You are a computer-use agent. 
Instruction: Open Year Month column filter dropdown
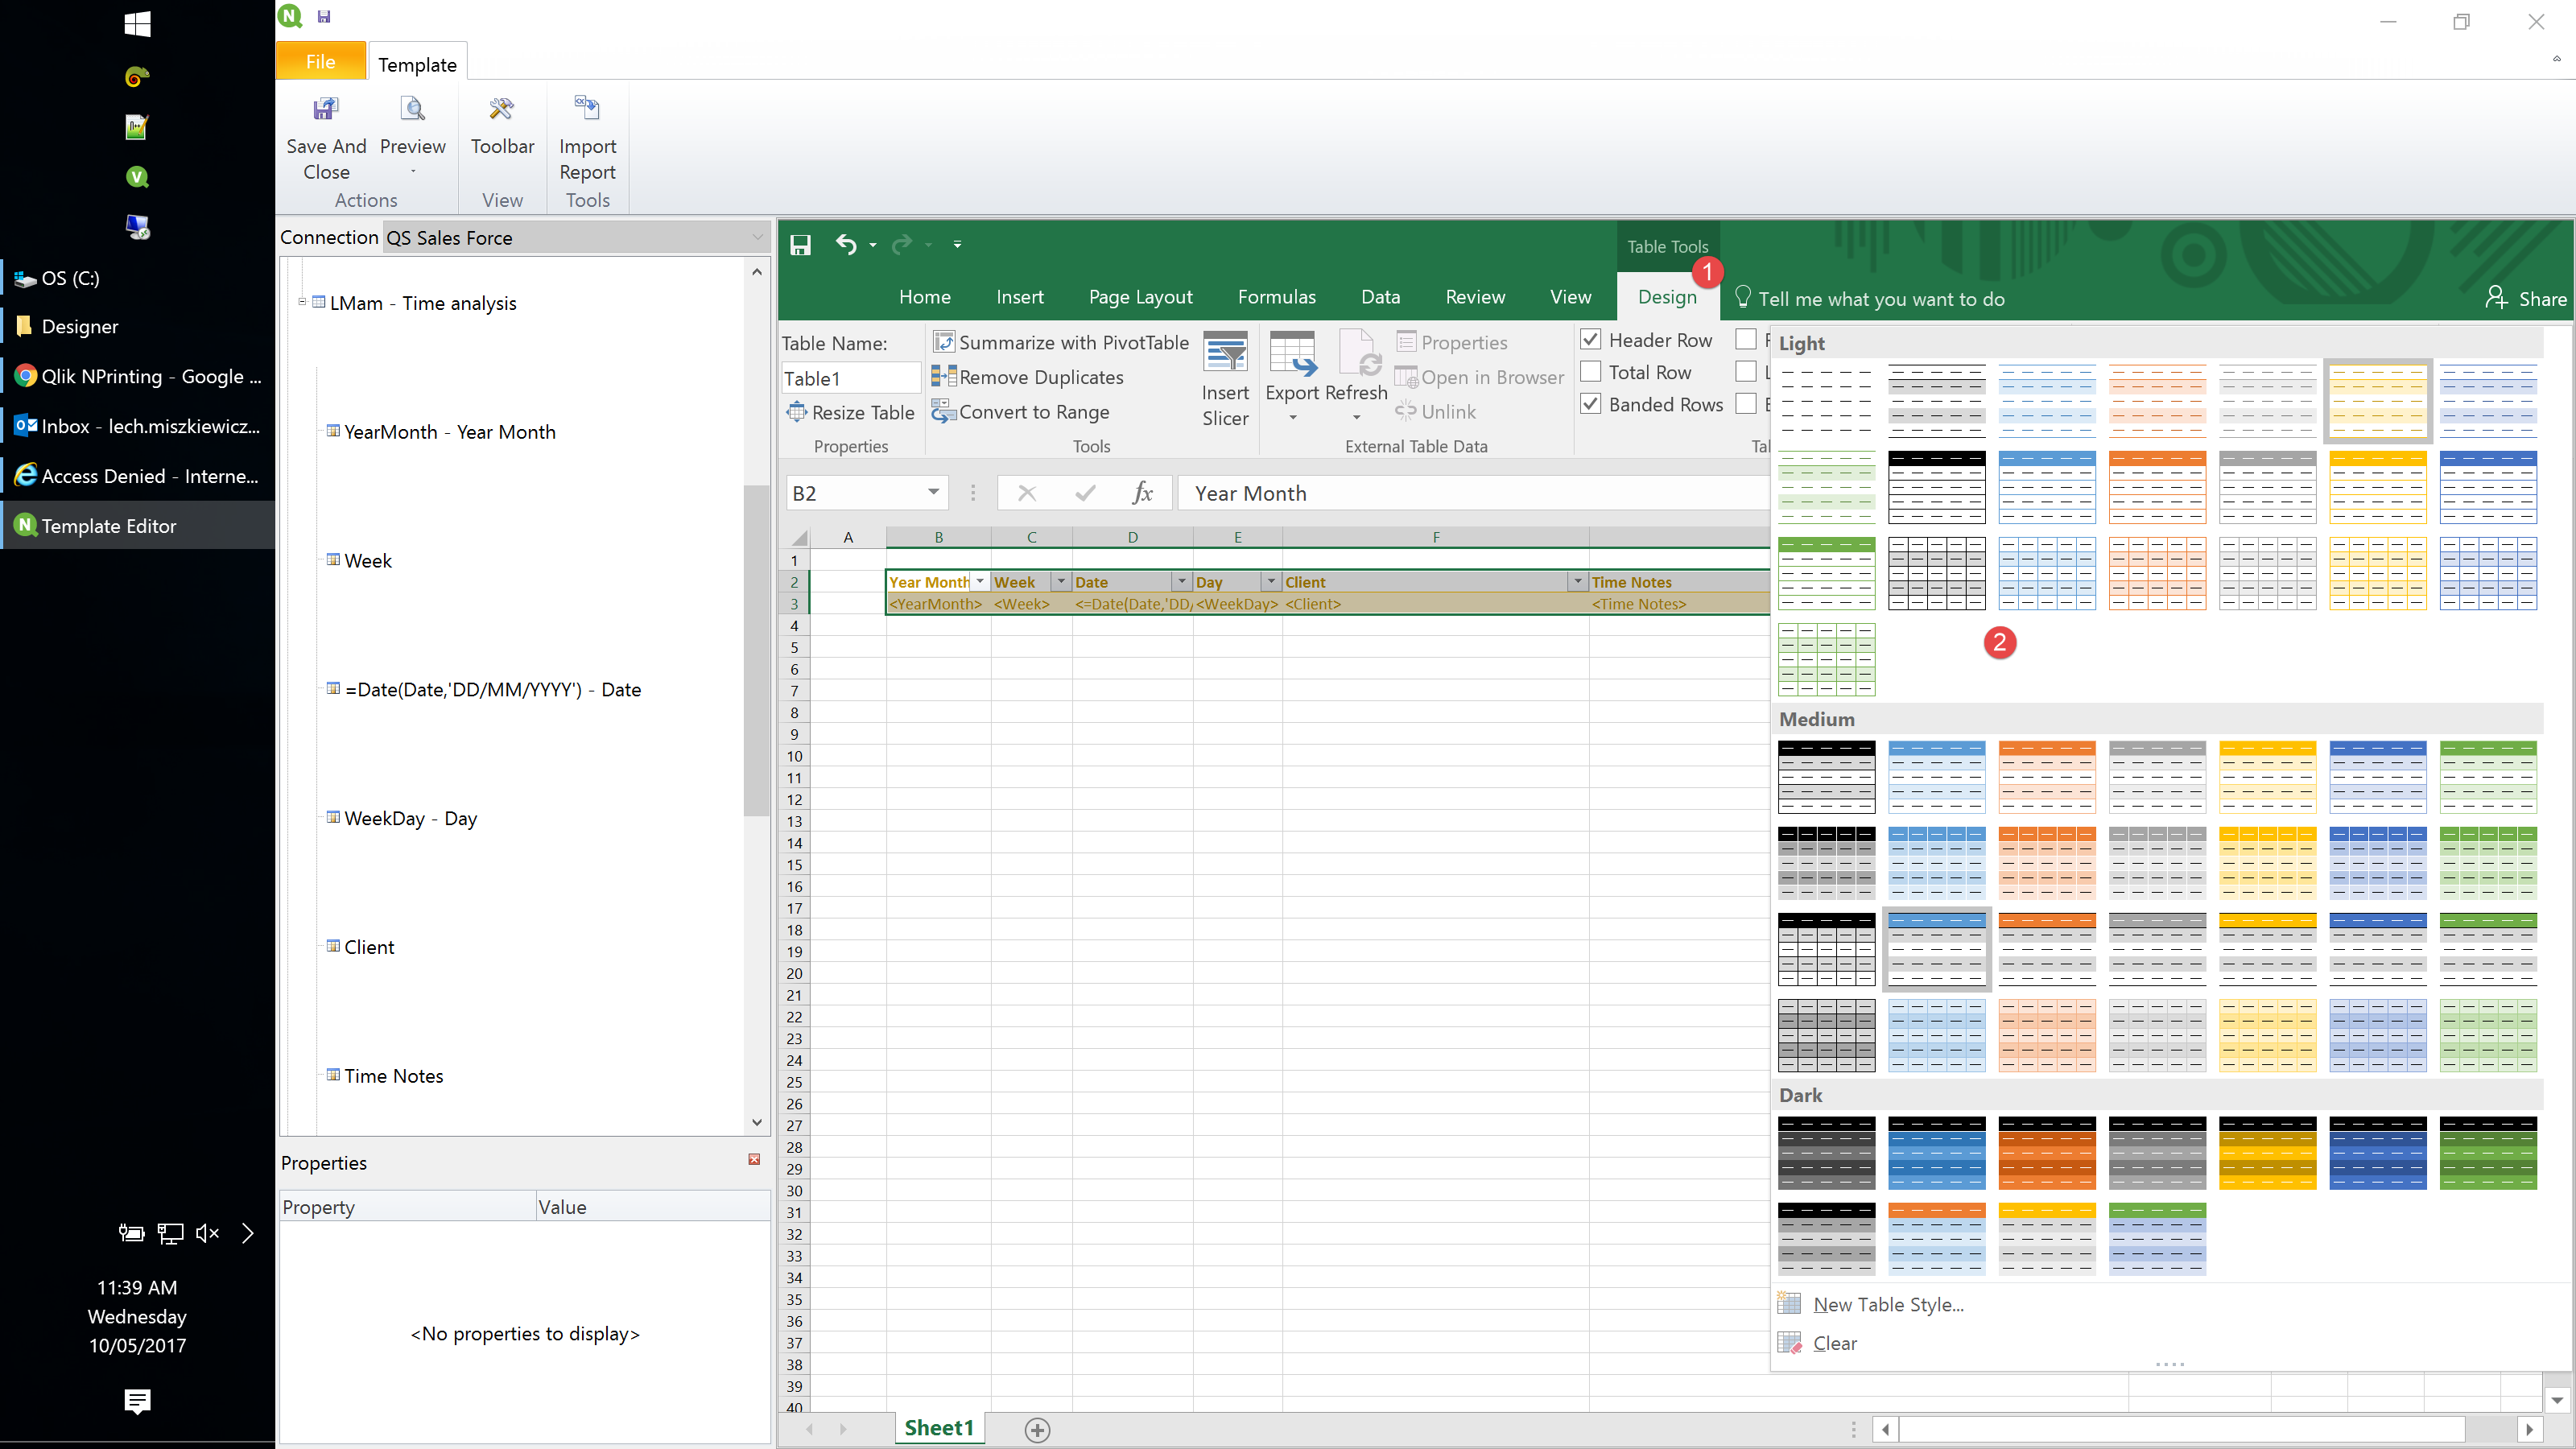pyautogui.click(x=980, y=582)
